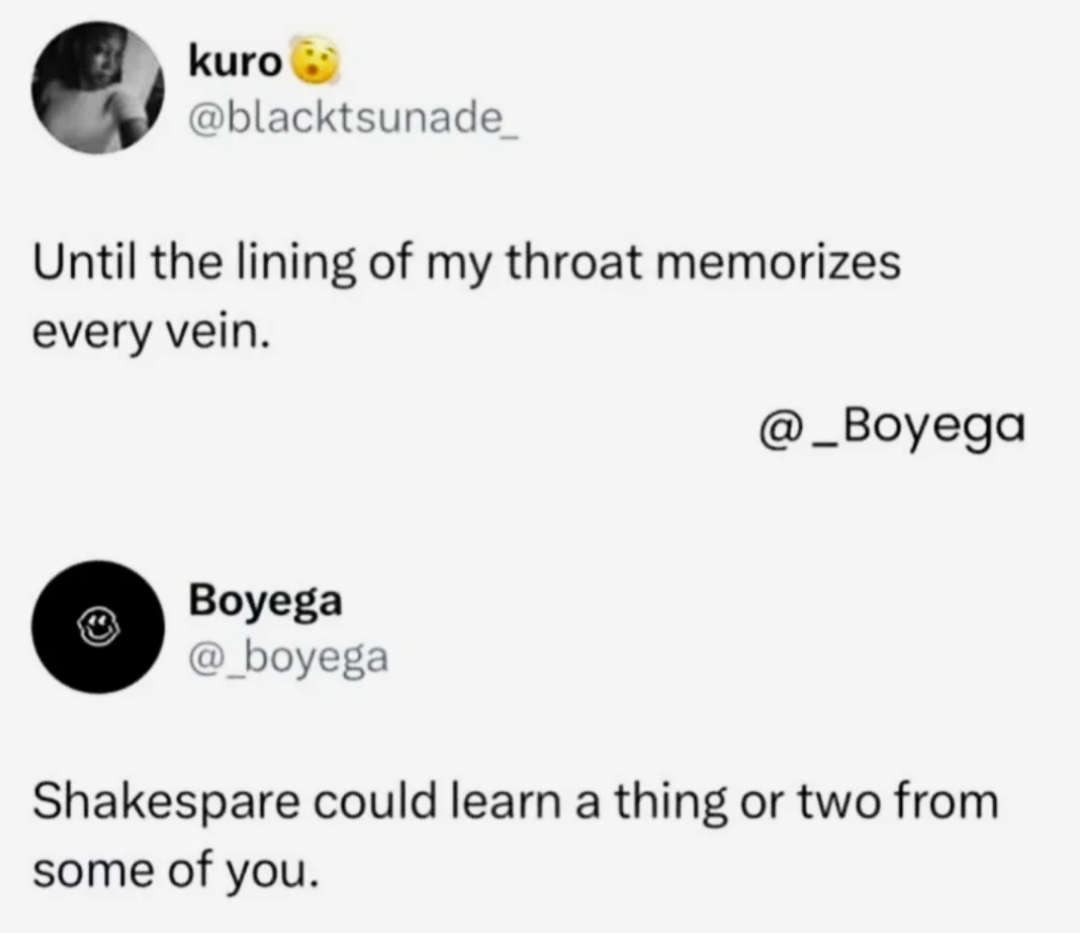1080x933 pixels.
Task: Open the lowercase @_boyega handle
Action: [287, 657]
